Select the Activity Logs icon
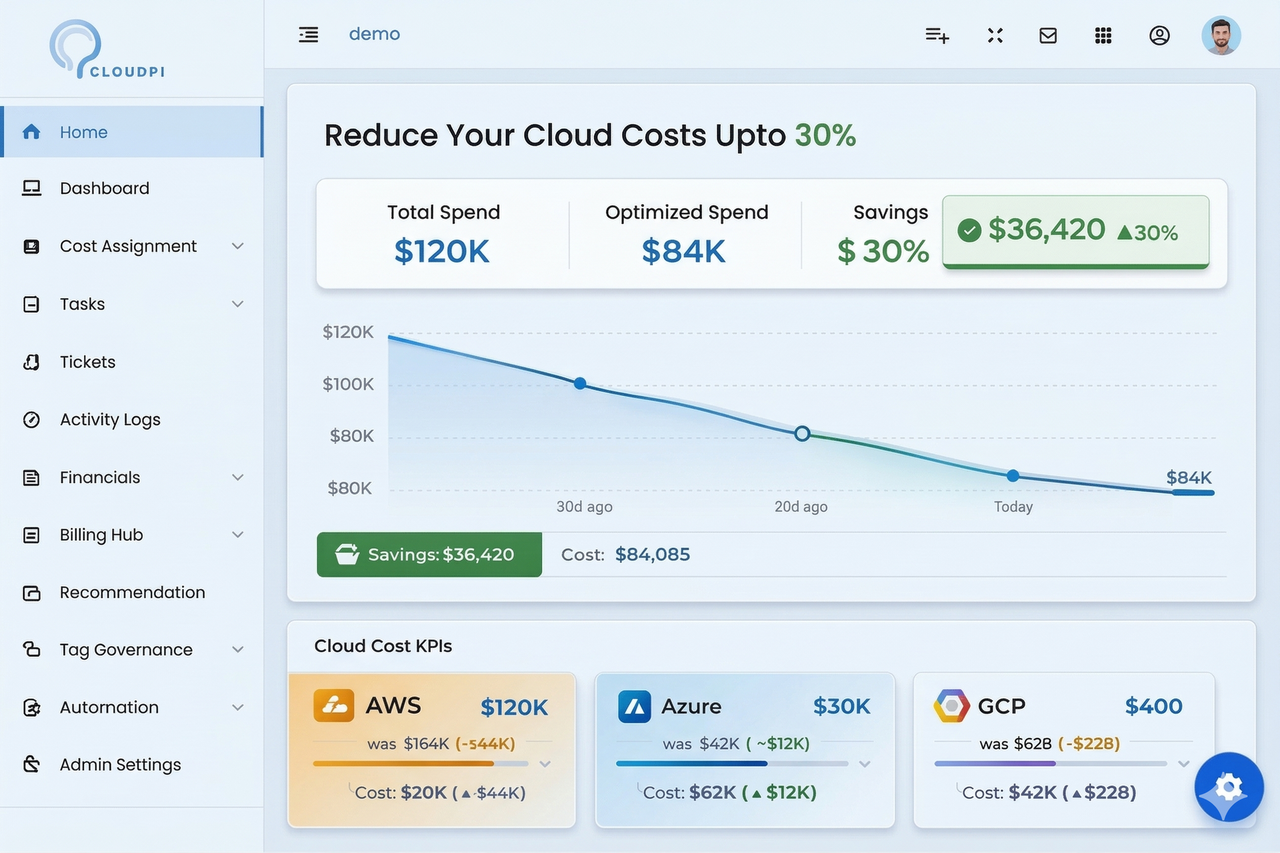This screenshot has width=1280, height=853. (x=32, y=419)
